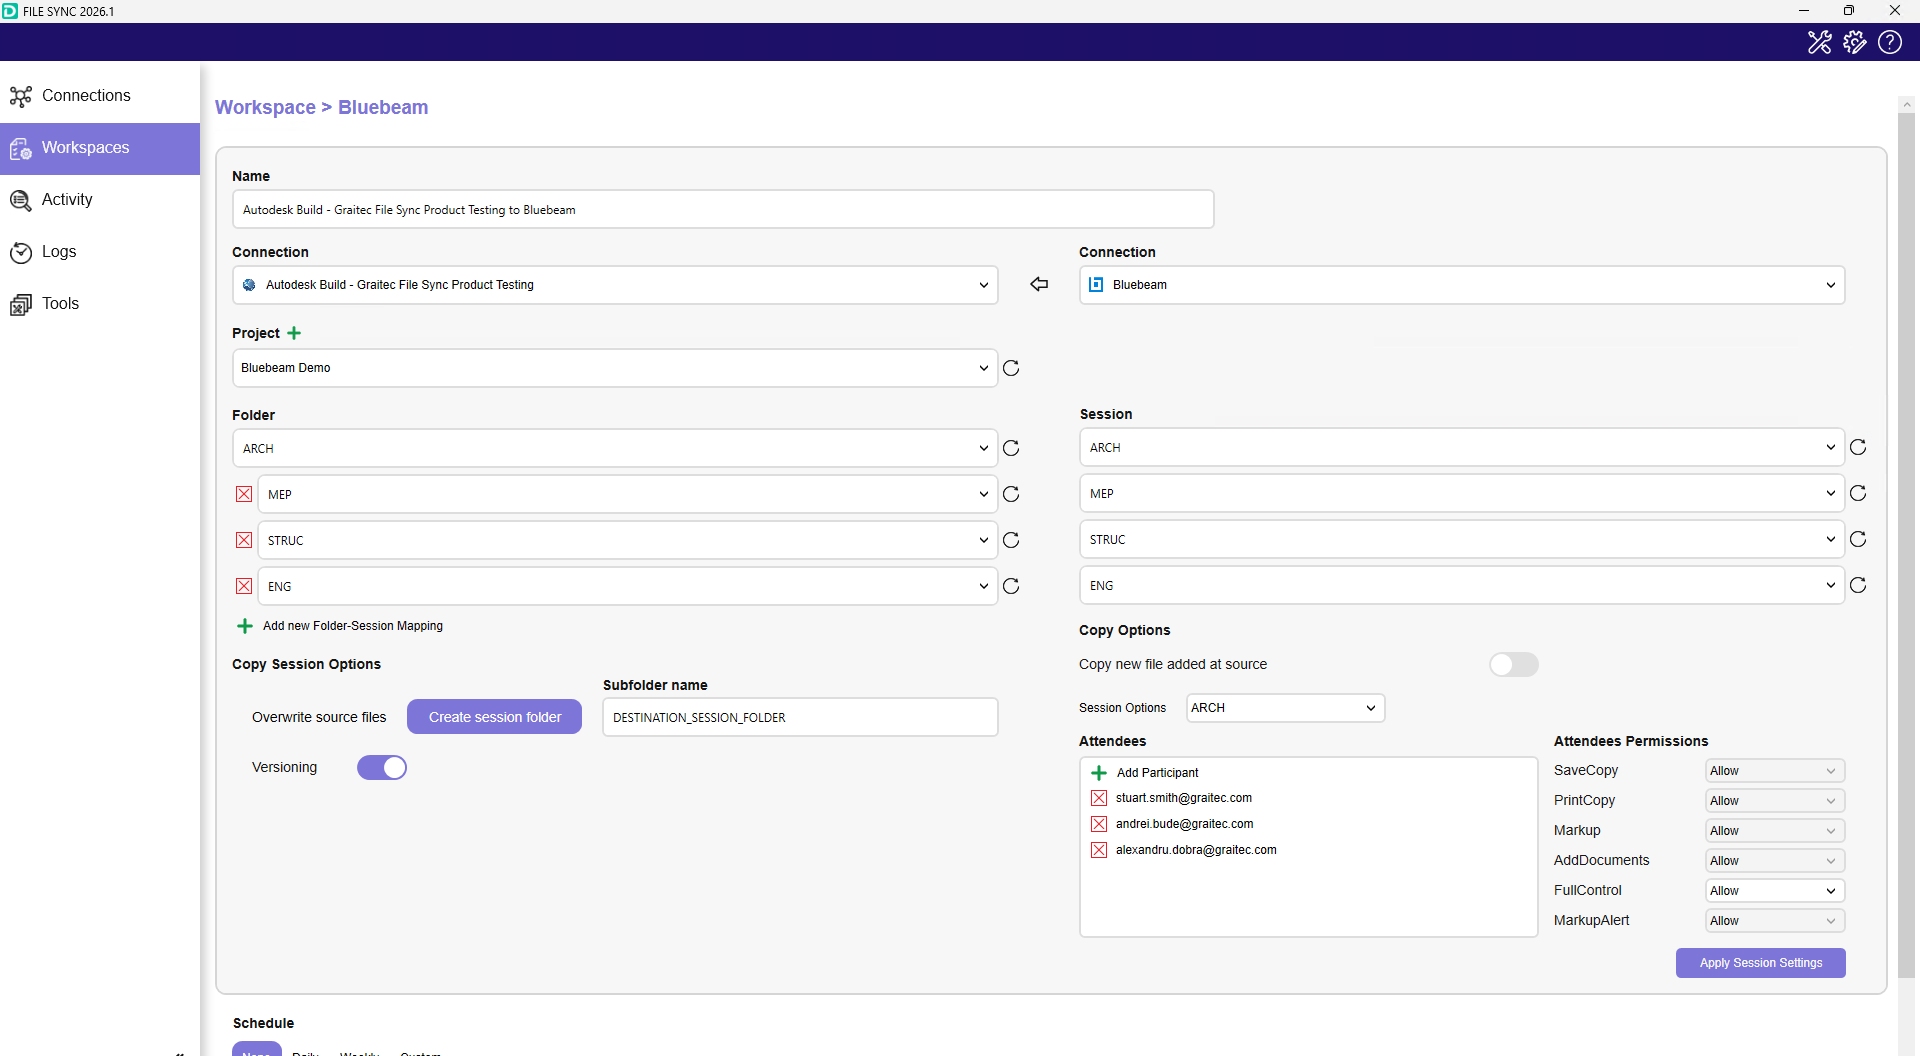Expand the Session Options ARCH dropdown
1920x1056 pixels.
pos(1285,708)
